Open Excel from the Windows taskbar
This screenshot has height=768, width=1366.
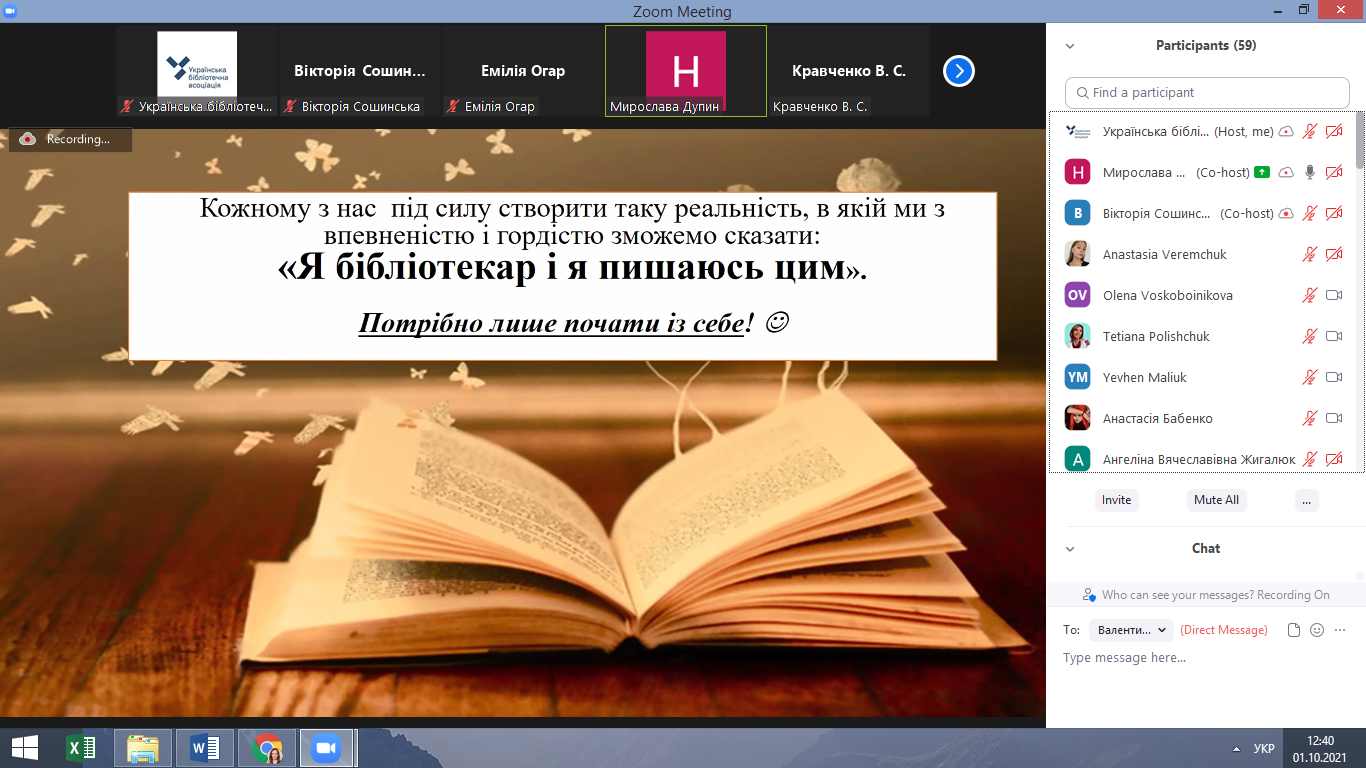click(x=80, y=748)
